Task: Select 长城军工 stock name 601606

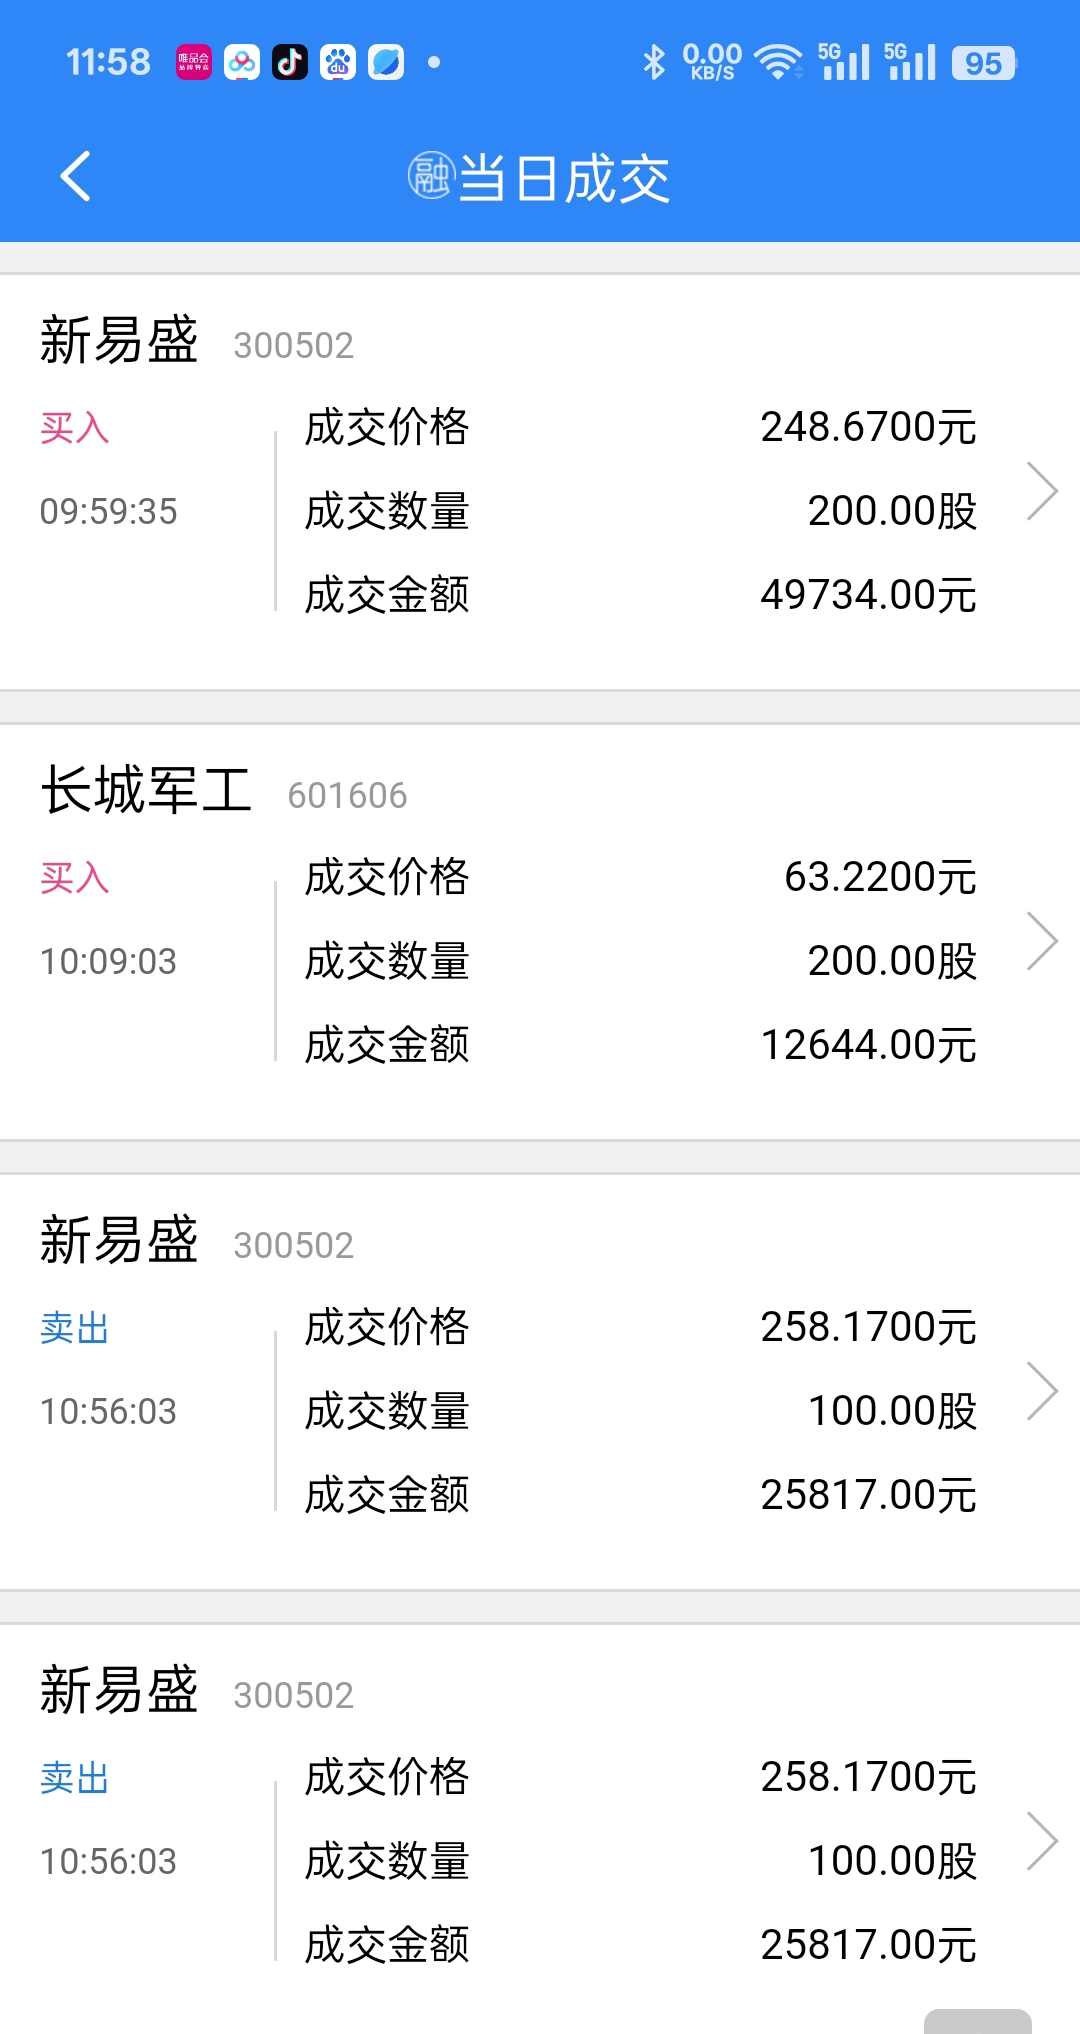Action: pos(224,791)
